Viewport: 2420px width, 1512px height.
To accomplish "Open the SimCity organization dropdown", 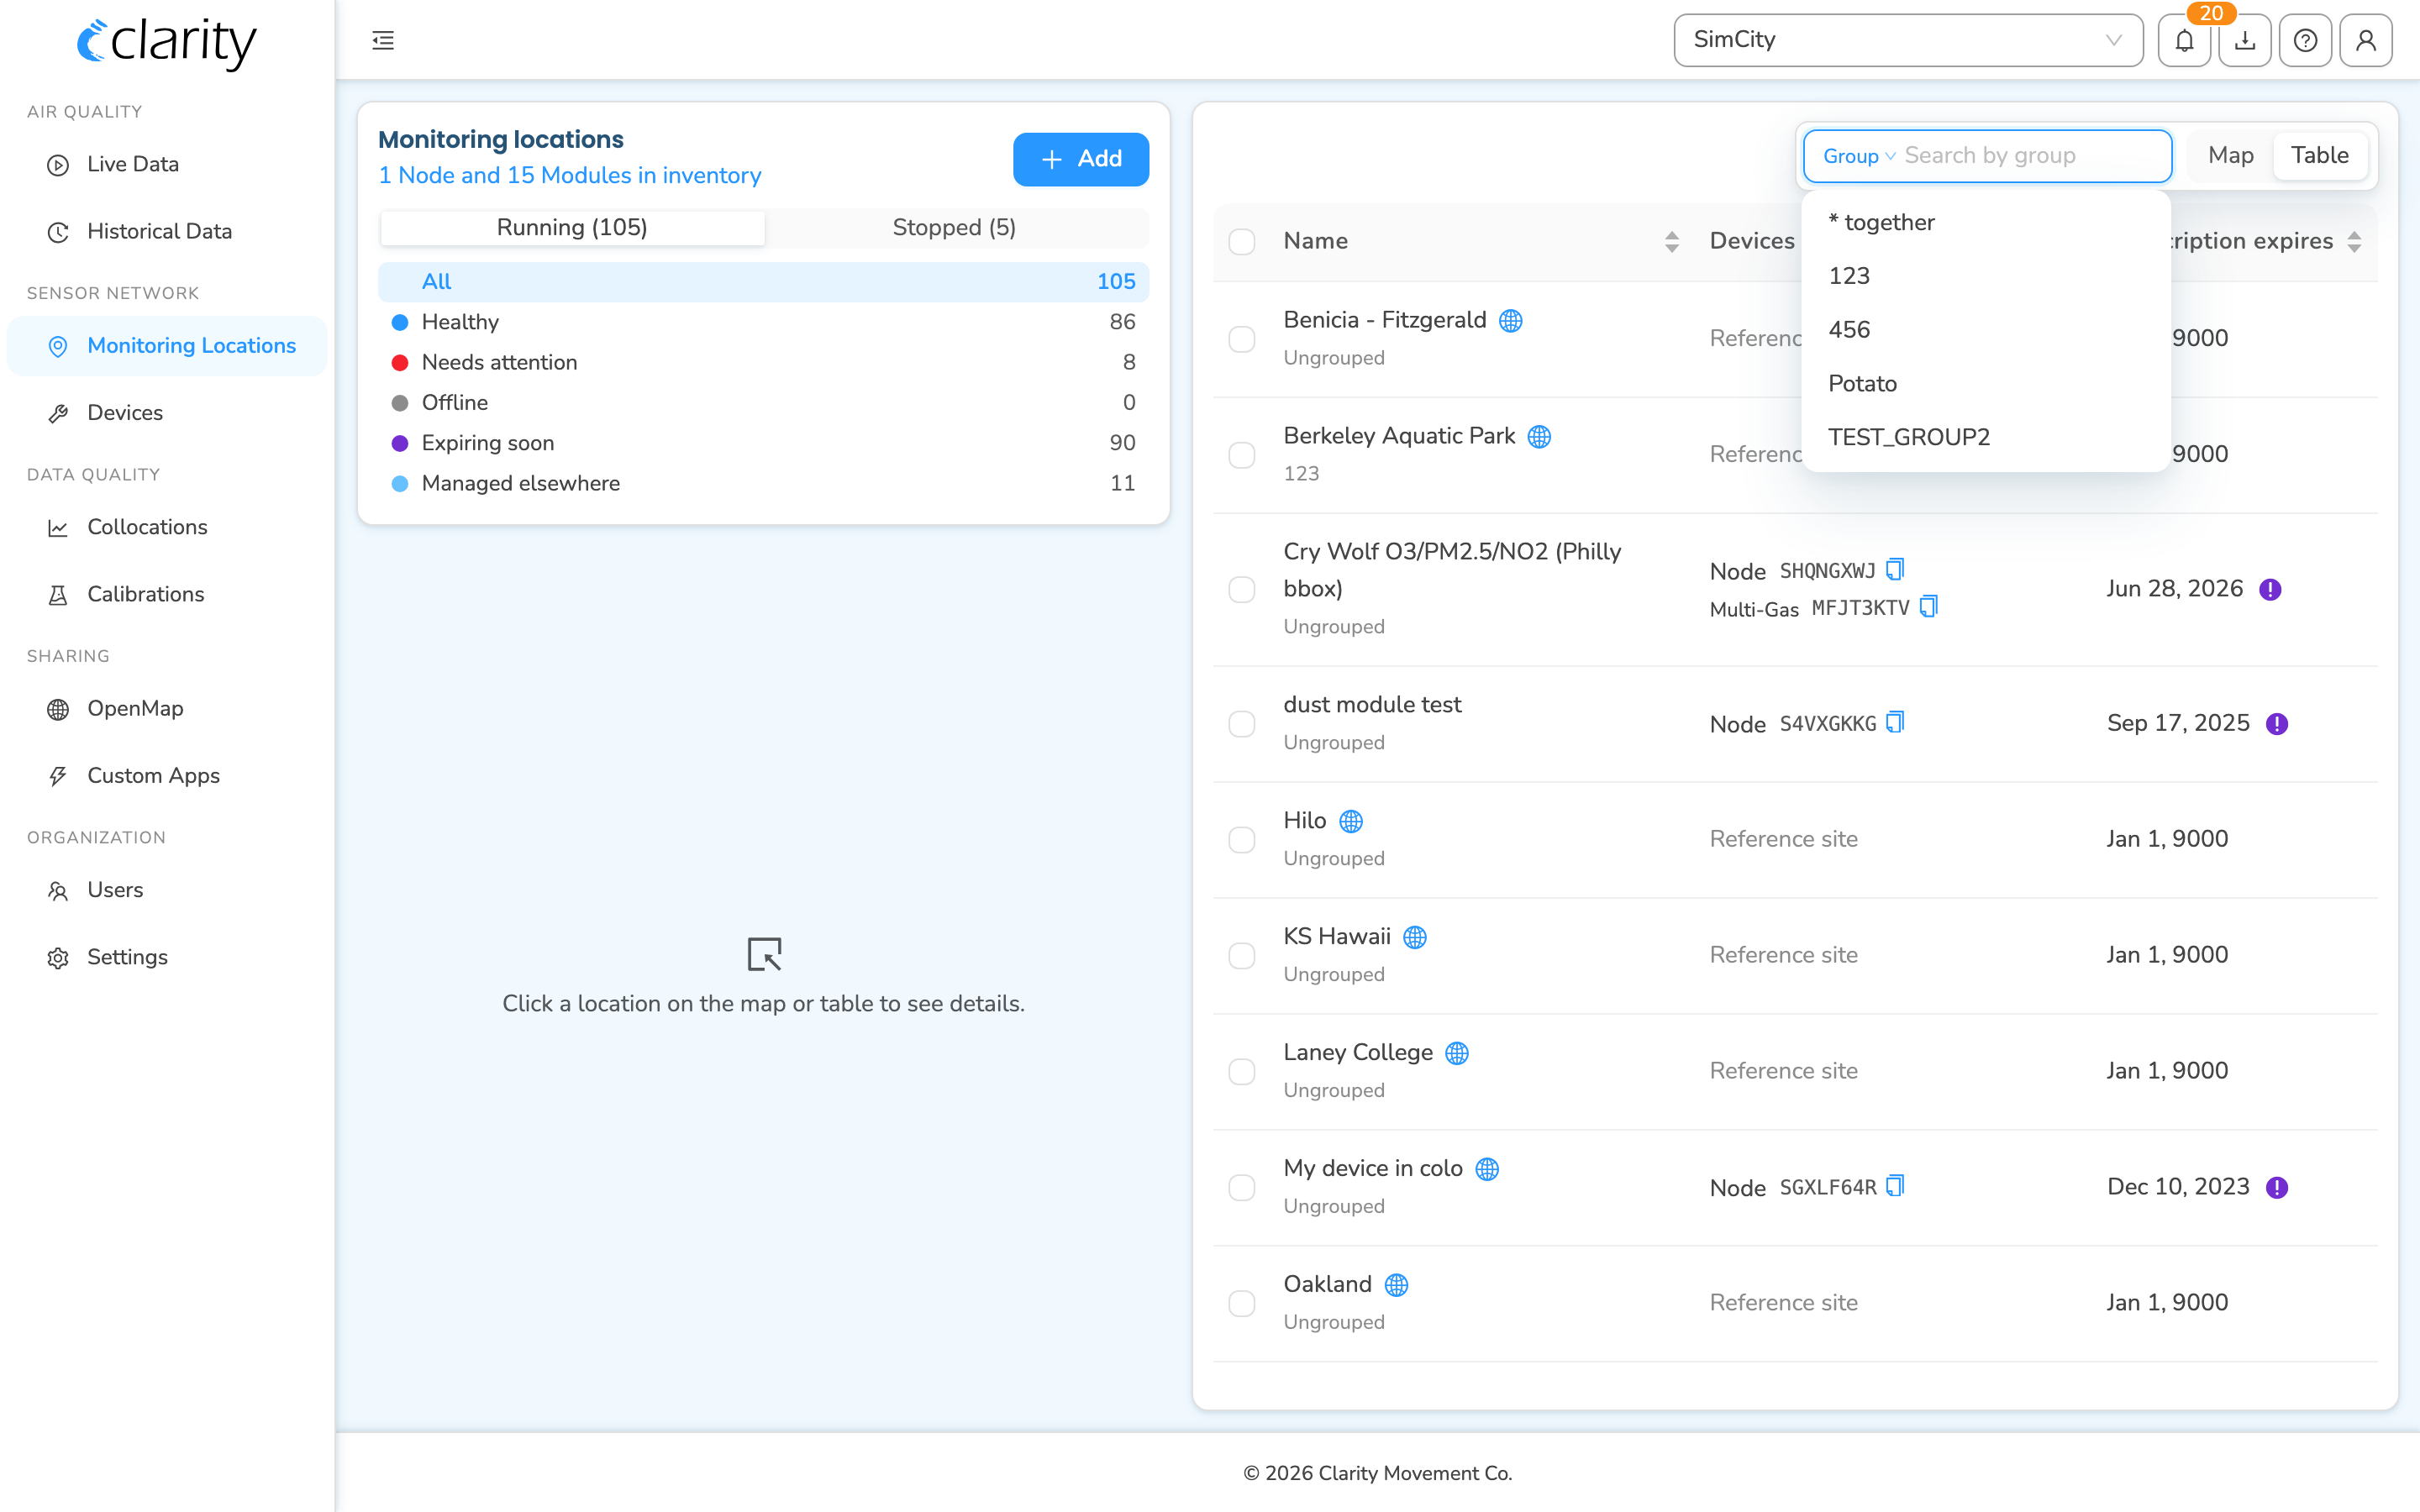I will [1908, 40].
